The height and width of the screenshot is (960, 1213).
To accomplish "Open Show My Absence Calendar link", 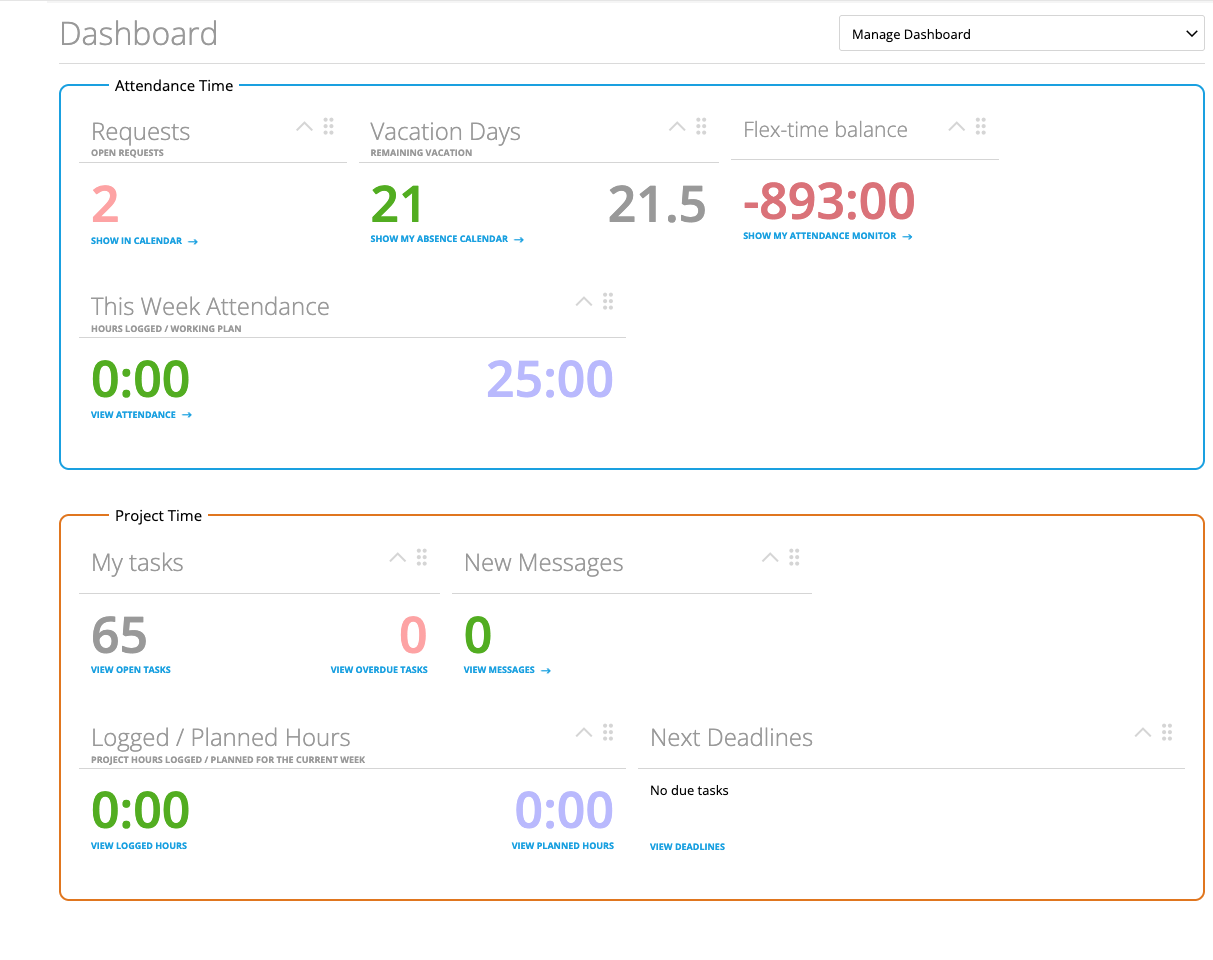I will tap(446, 239).
